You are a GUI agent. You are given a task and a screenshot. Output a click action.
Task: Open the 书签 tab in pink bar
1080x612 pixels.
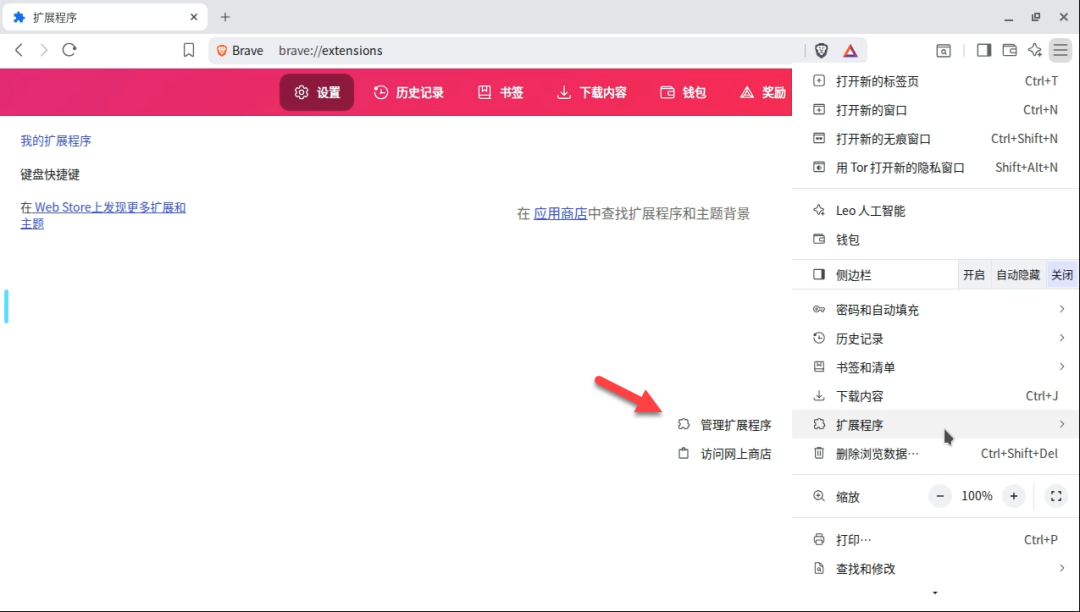[501, 92]
